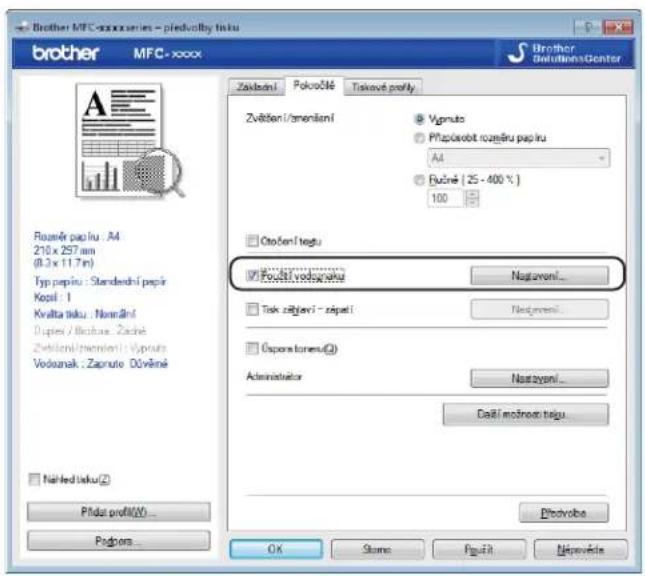Image resolution: width=645 pixels, height=576 pixels.
Task: Increase scaling value with the up arrow
Action: [x=472, y=194]
